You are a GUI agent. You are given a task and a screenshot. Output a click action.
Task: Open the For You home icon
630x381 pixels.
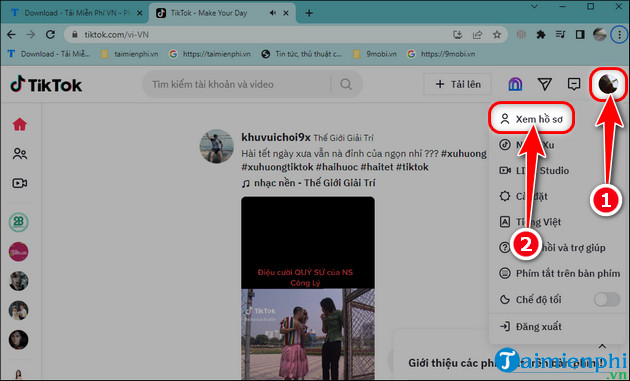19,124
